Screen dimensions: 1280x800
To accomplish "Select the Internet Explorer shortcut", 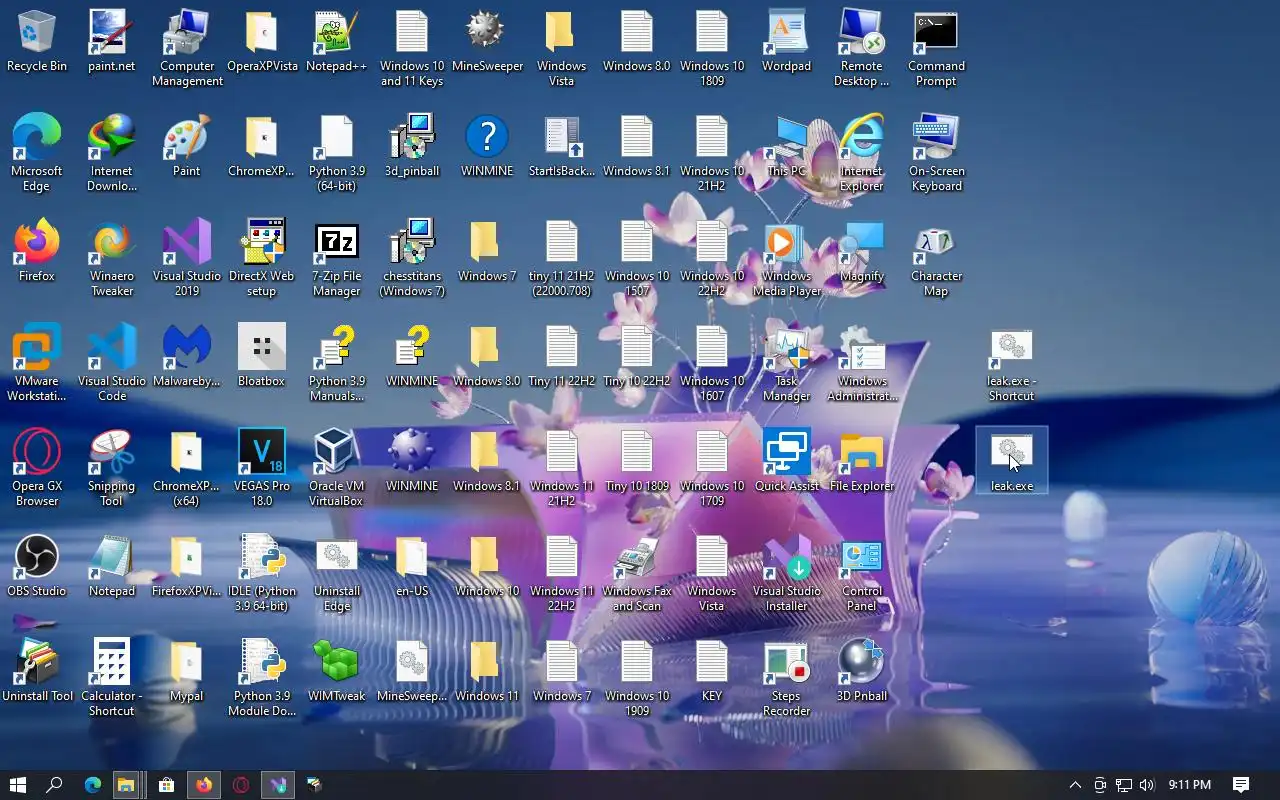I will click(x=862, y=154).
